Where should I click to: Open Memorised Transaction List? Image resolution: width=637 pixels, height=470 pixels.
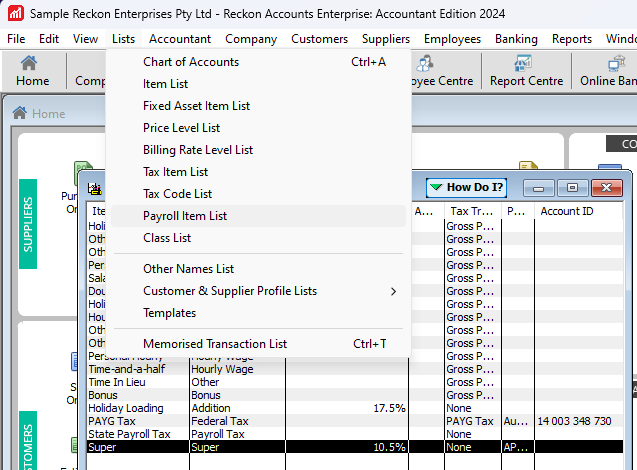(x=258, y=344)
